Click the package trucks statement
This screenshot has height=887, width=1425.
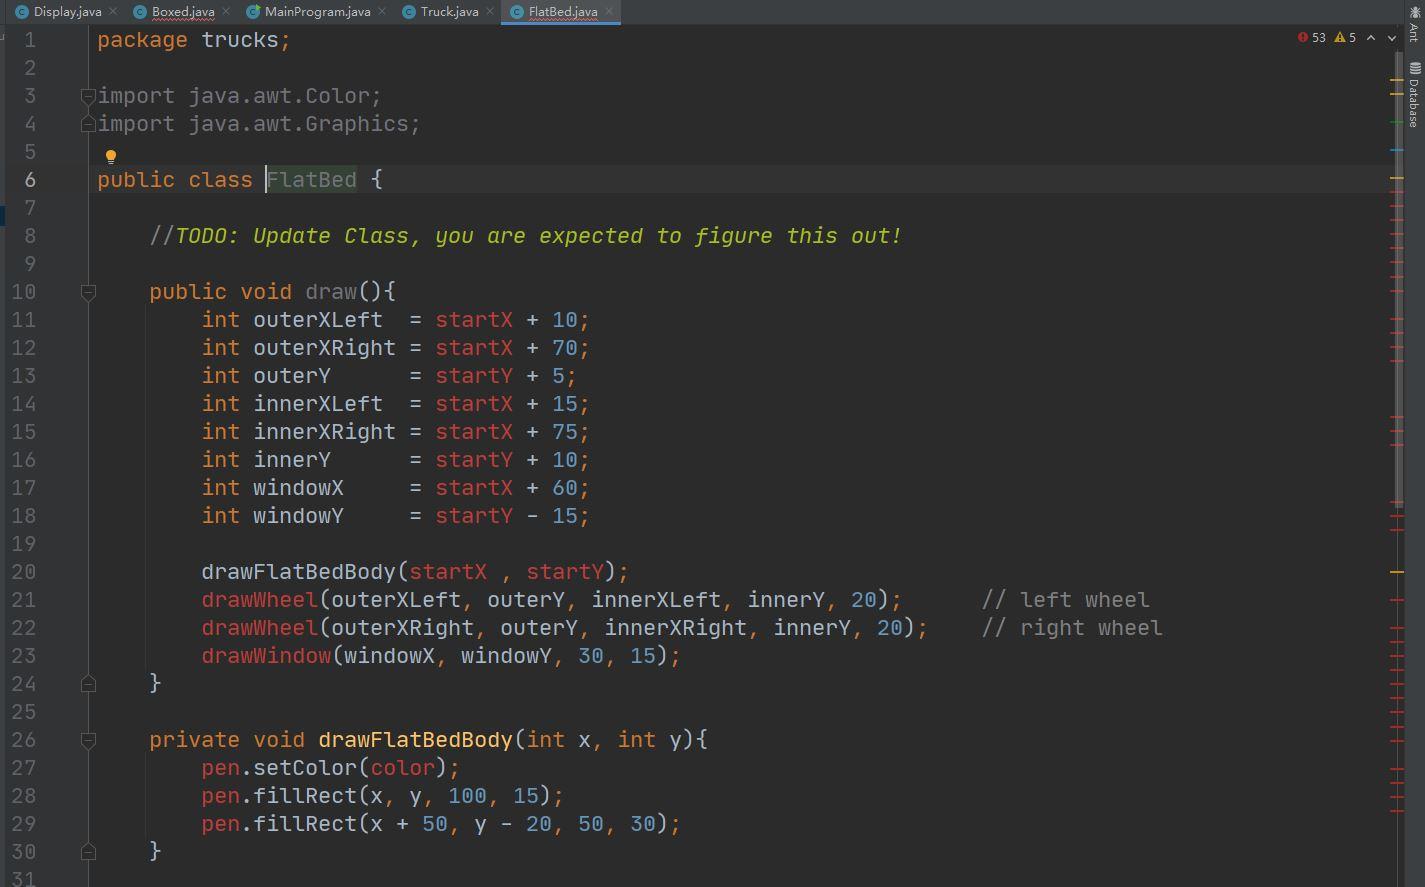[194, 40]
